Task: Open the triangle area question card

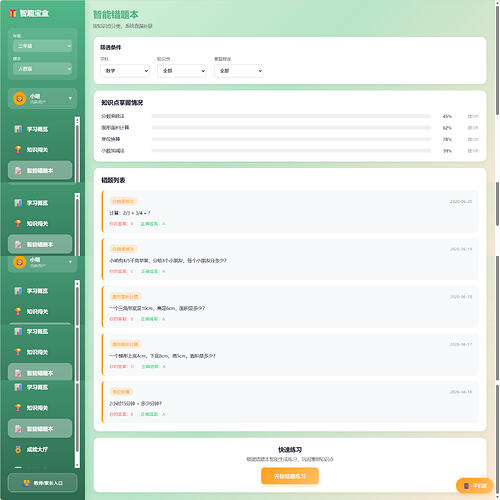Action: point(290,307)
